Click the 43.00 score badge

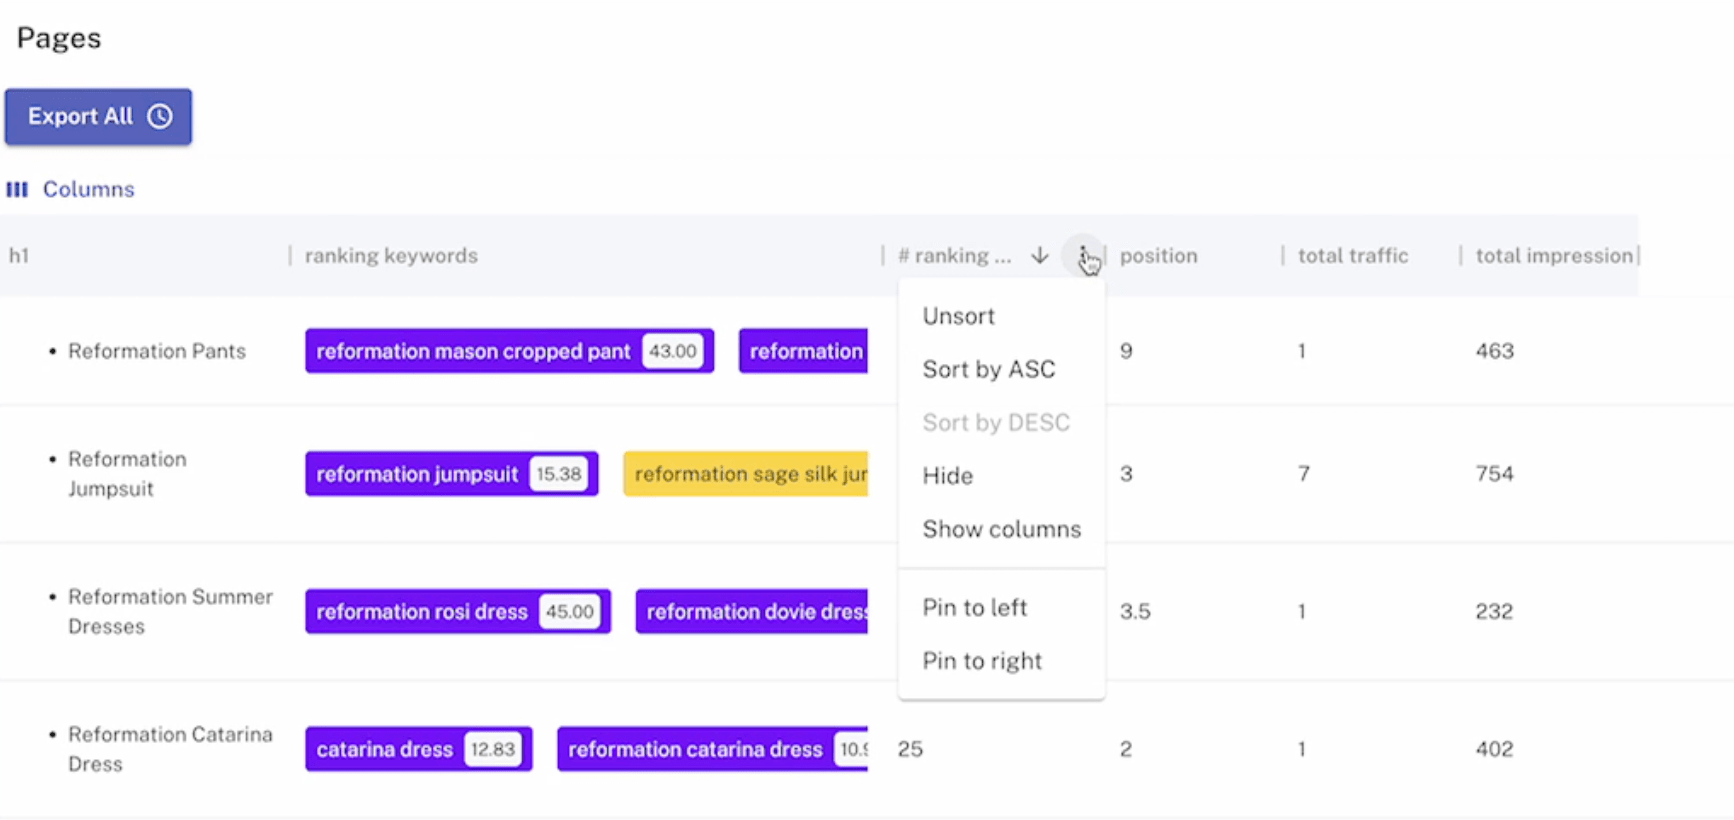tap(673, 351)
